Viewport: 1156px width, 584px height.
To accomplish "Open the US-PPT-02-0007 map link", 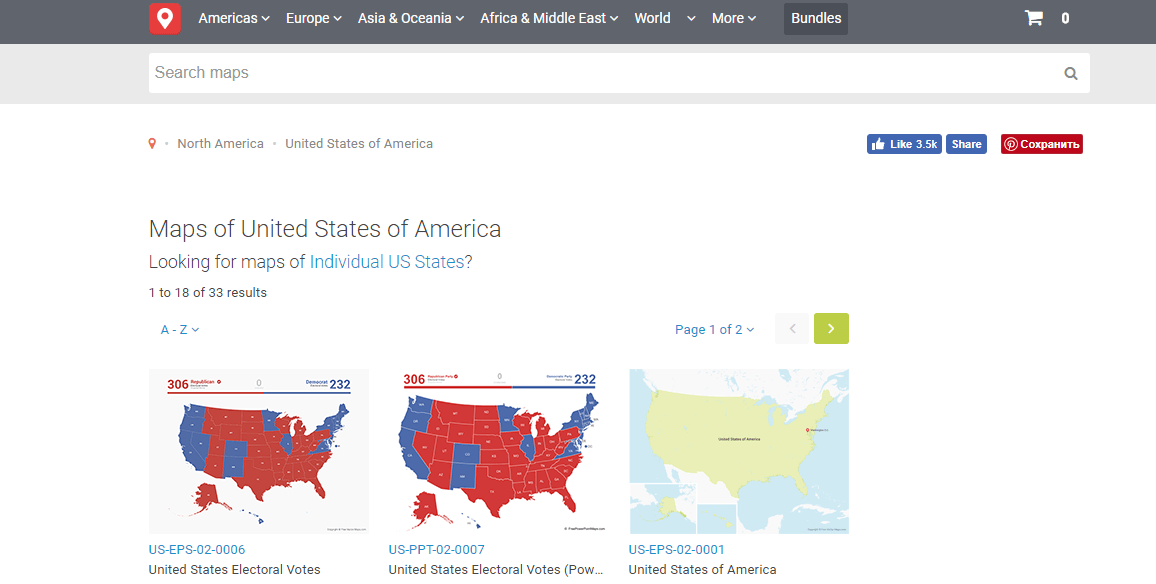I will (x=436, y=549).
